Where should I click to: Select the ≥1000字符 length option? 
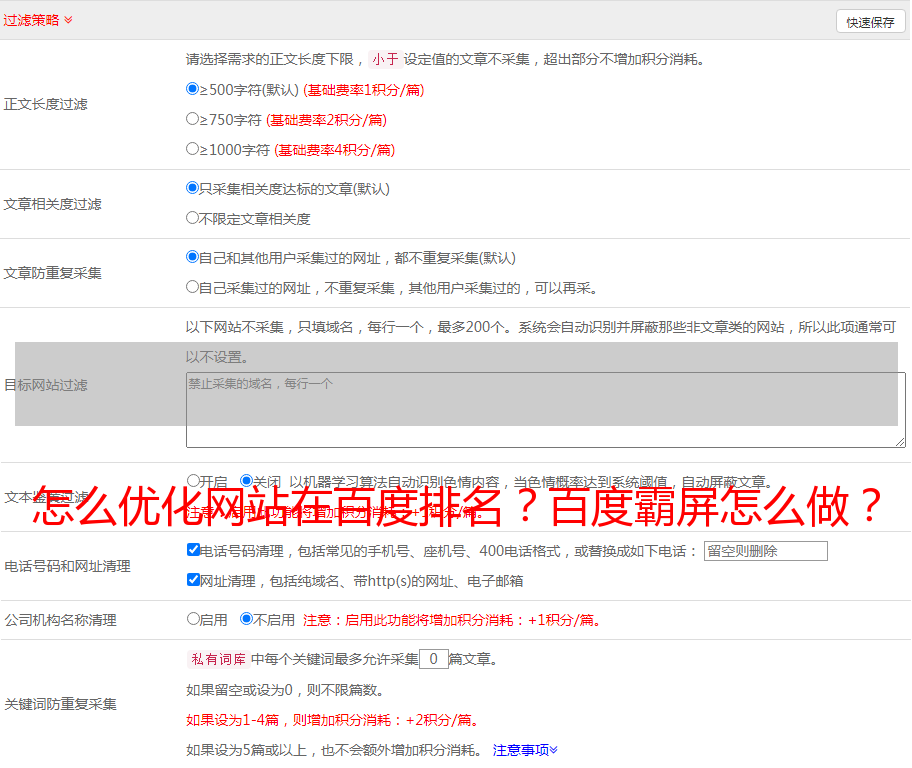point(193,149)
